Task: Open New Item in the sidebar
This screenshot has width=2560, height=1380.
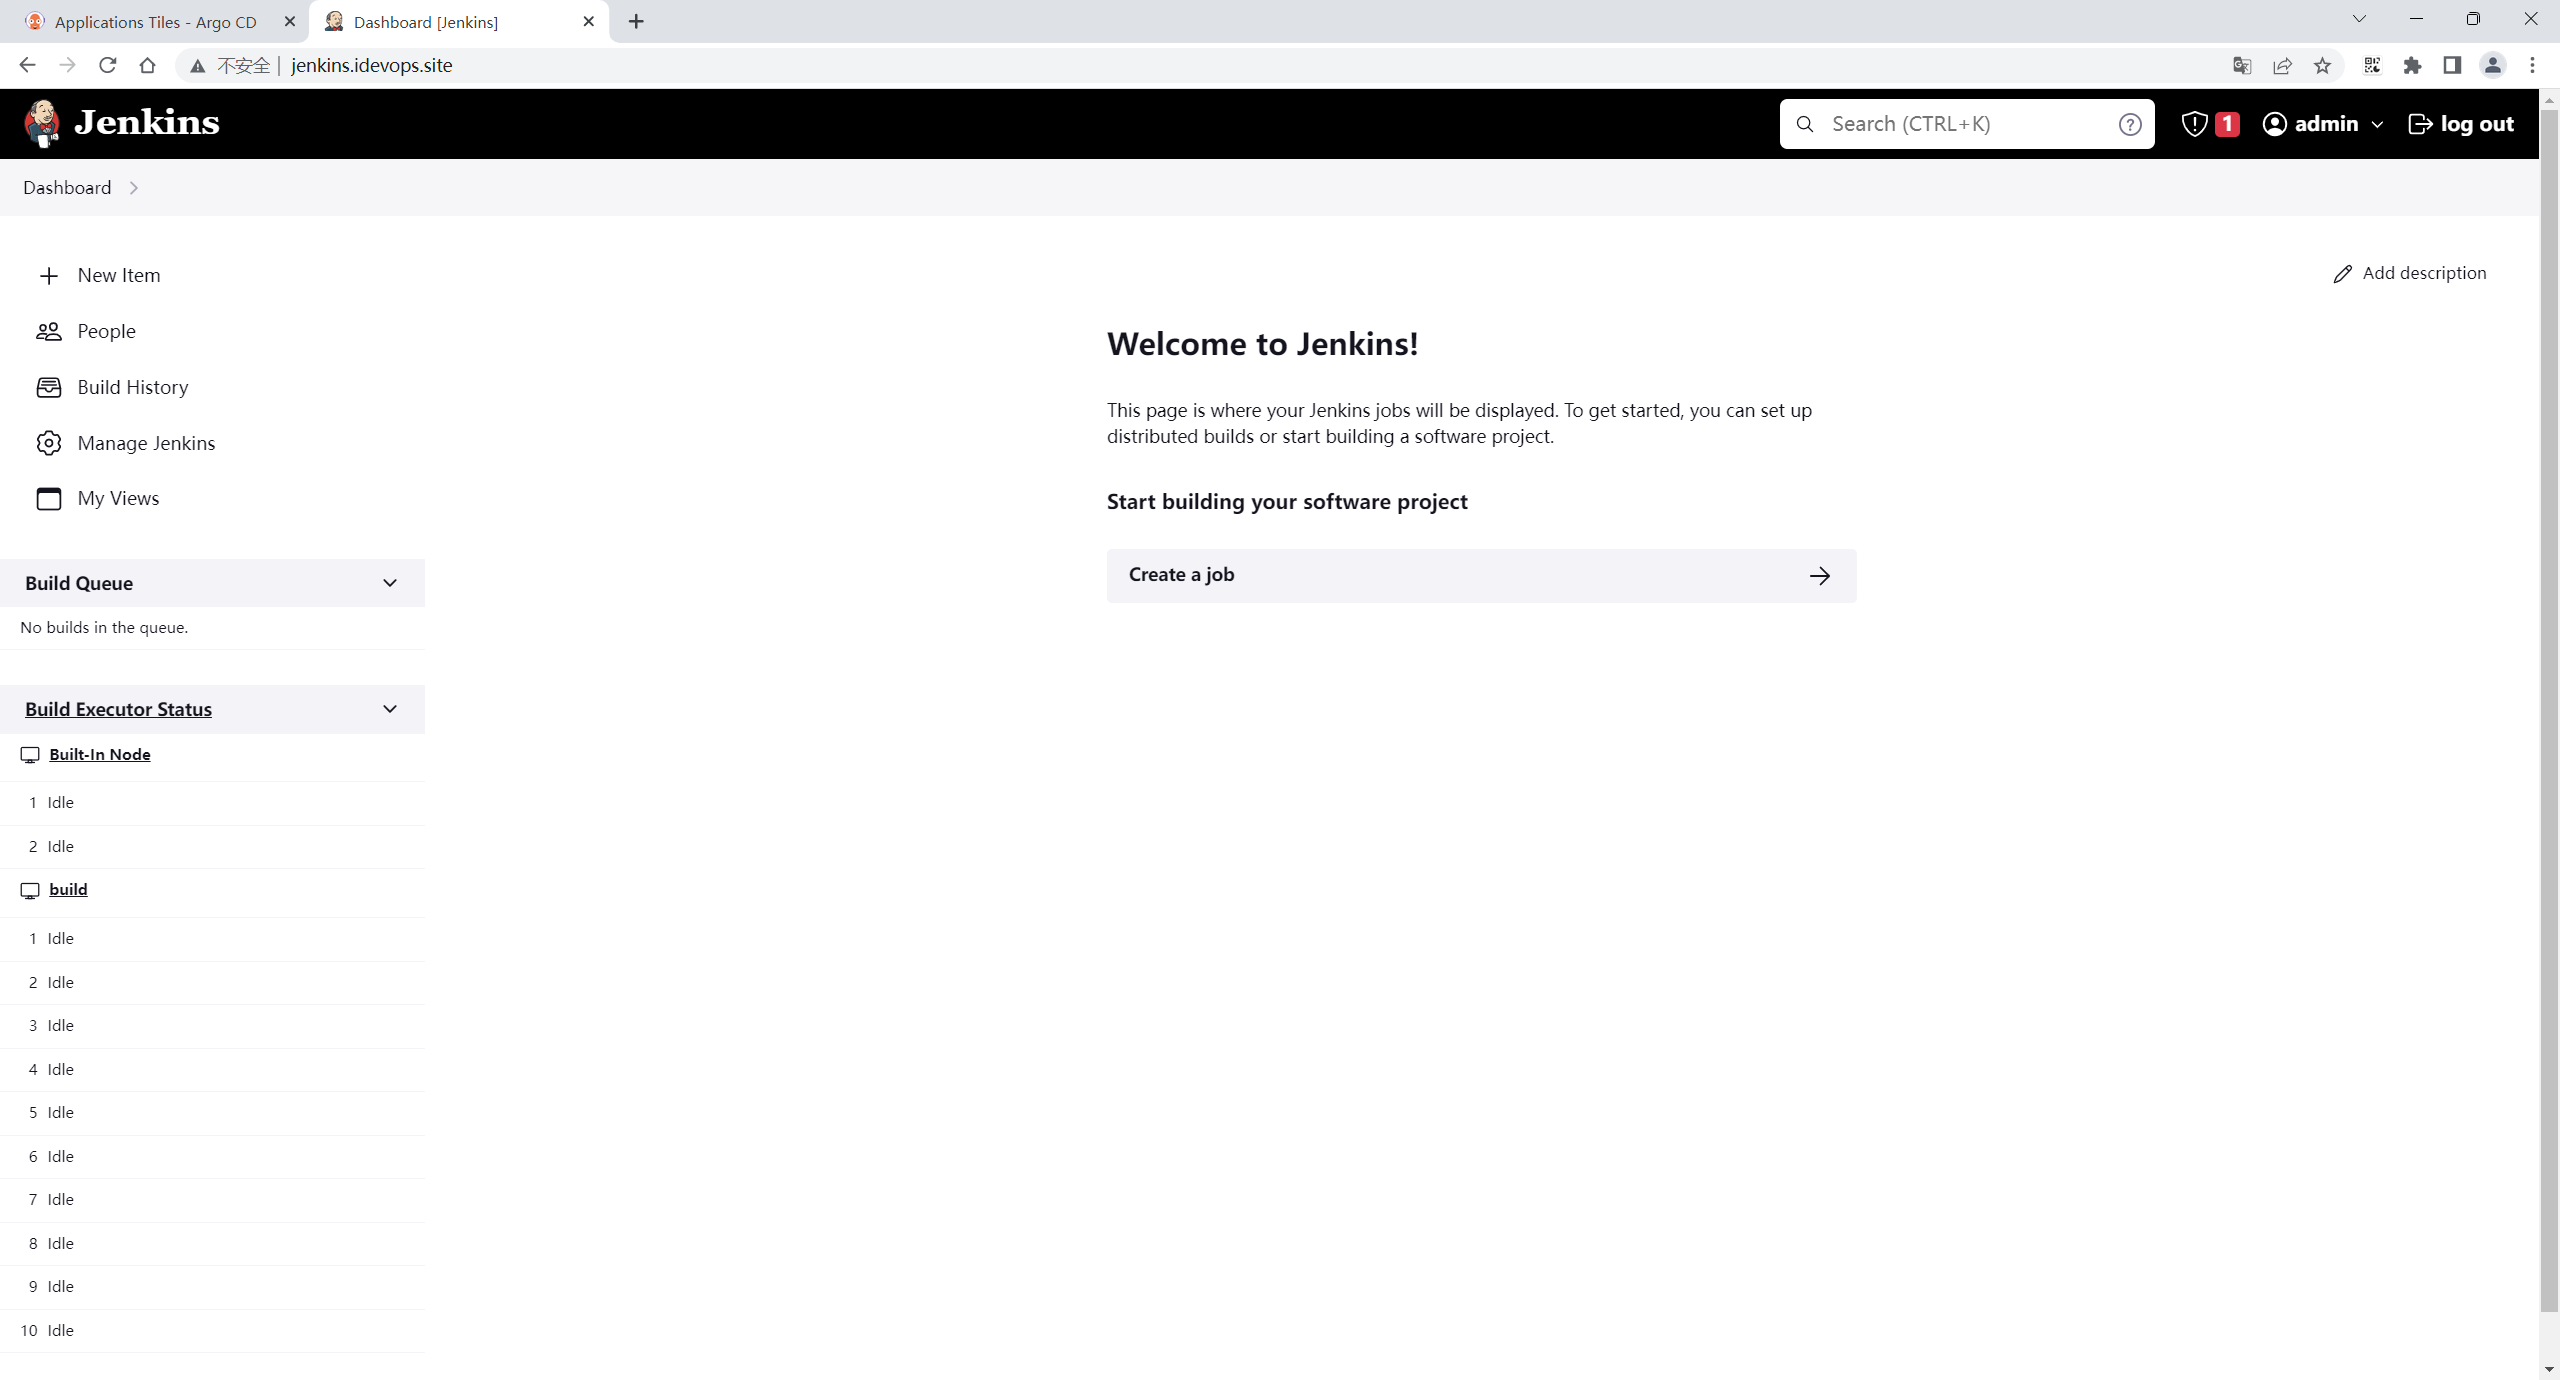Action: pos(119,275)
